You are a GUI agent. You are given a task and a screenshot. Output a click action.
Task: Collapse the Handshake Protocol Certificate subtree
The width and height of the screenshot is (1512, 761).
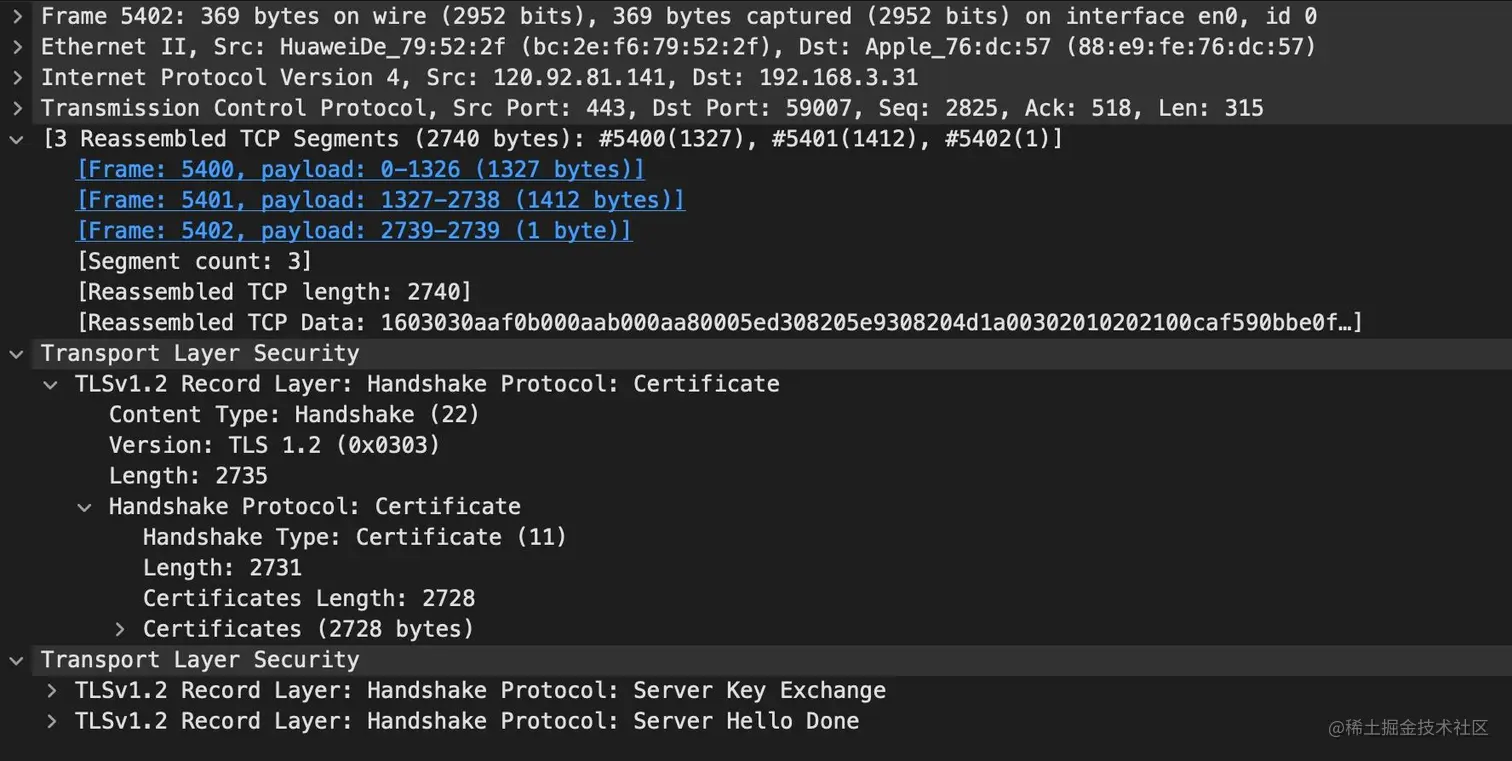(x=84, y=506)
